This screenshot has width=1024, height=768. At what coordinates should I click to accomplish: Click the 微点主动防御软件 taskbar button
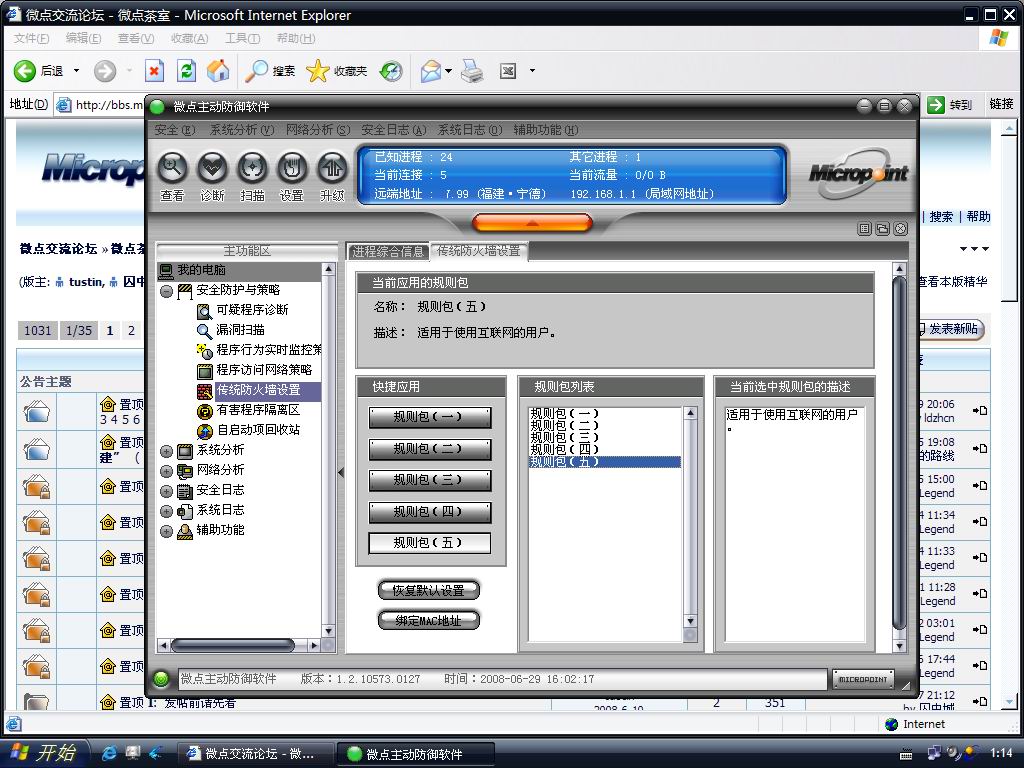415,754
